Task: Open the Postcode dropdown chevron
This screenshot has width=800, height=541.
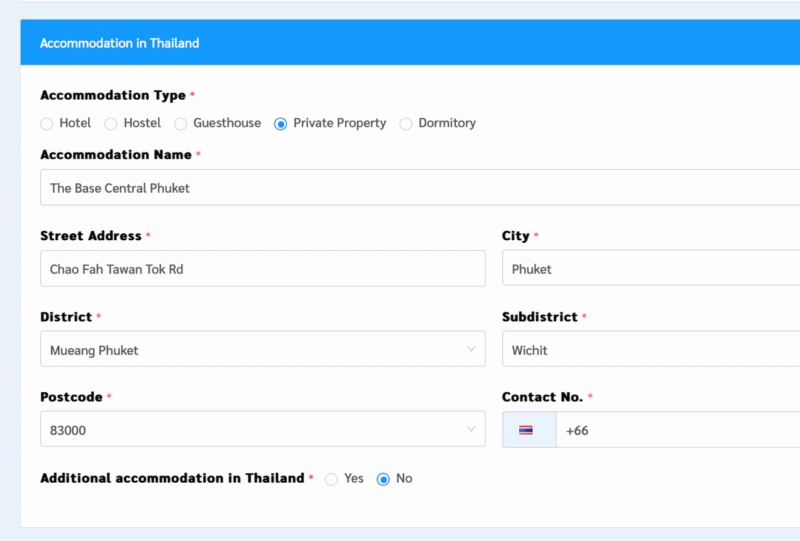Action: click(471, 429)
